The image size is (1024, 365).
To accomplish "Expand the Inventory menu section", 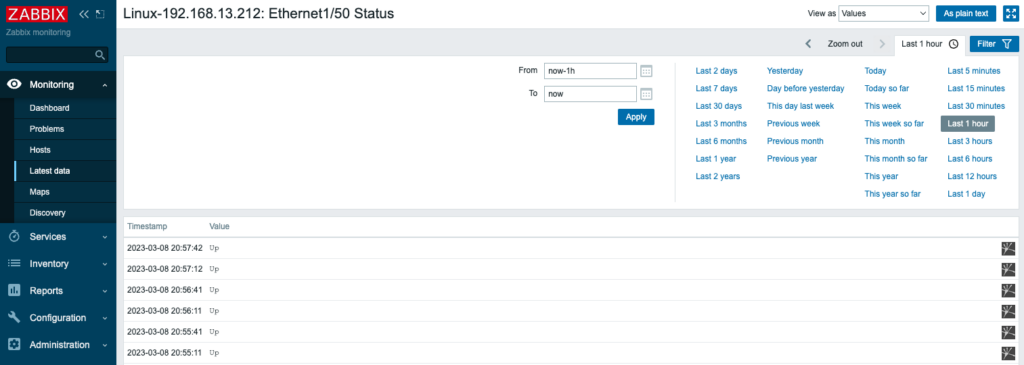I will pyautogui.click(x=104, y=264).
